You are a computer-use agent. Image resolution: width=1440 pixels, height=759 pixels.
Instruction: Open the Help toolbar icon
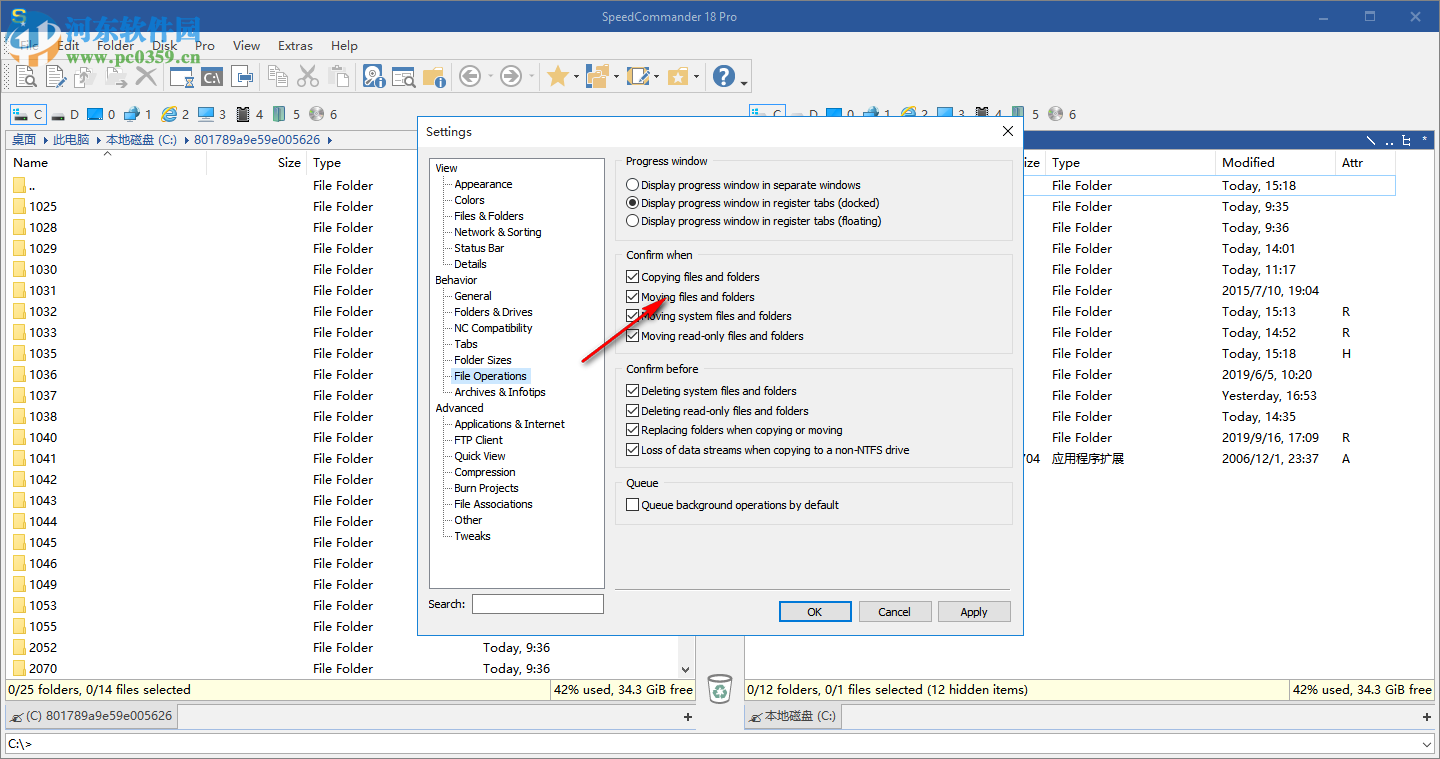pyautogui.click(x=722, y=76)
